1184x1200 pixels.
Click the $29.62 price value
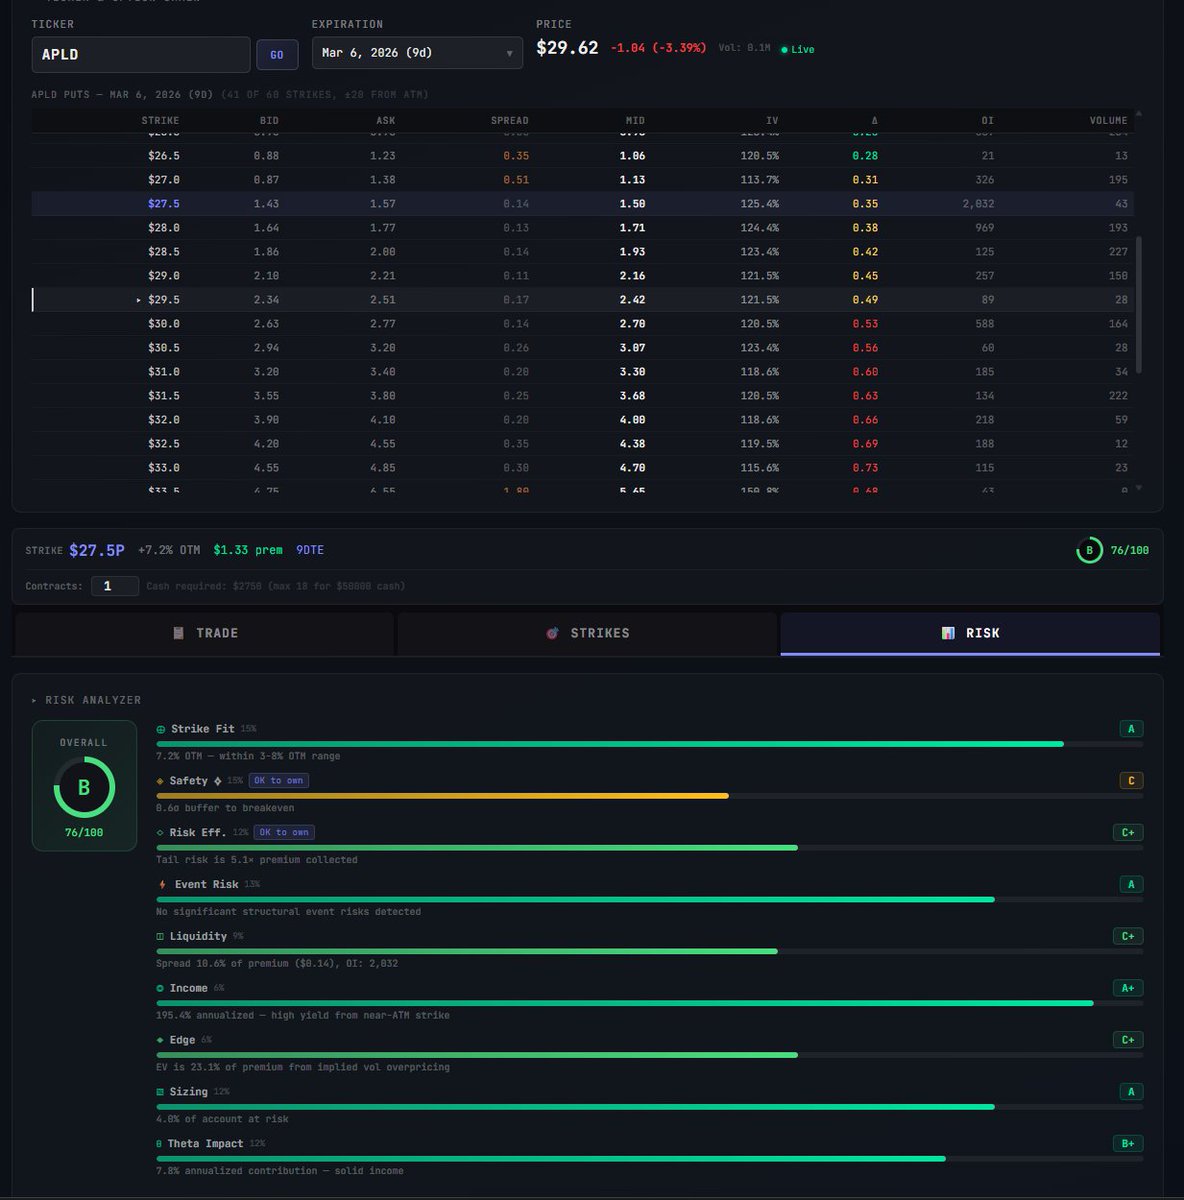[567, 48]
